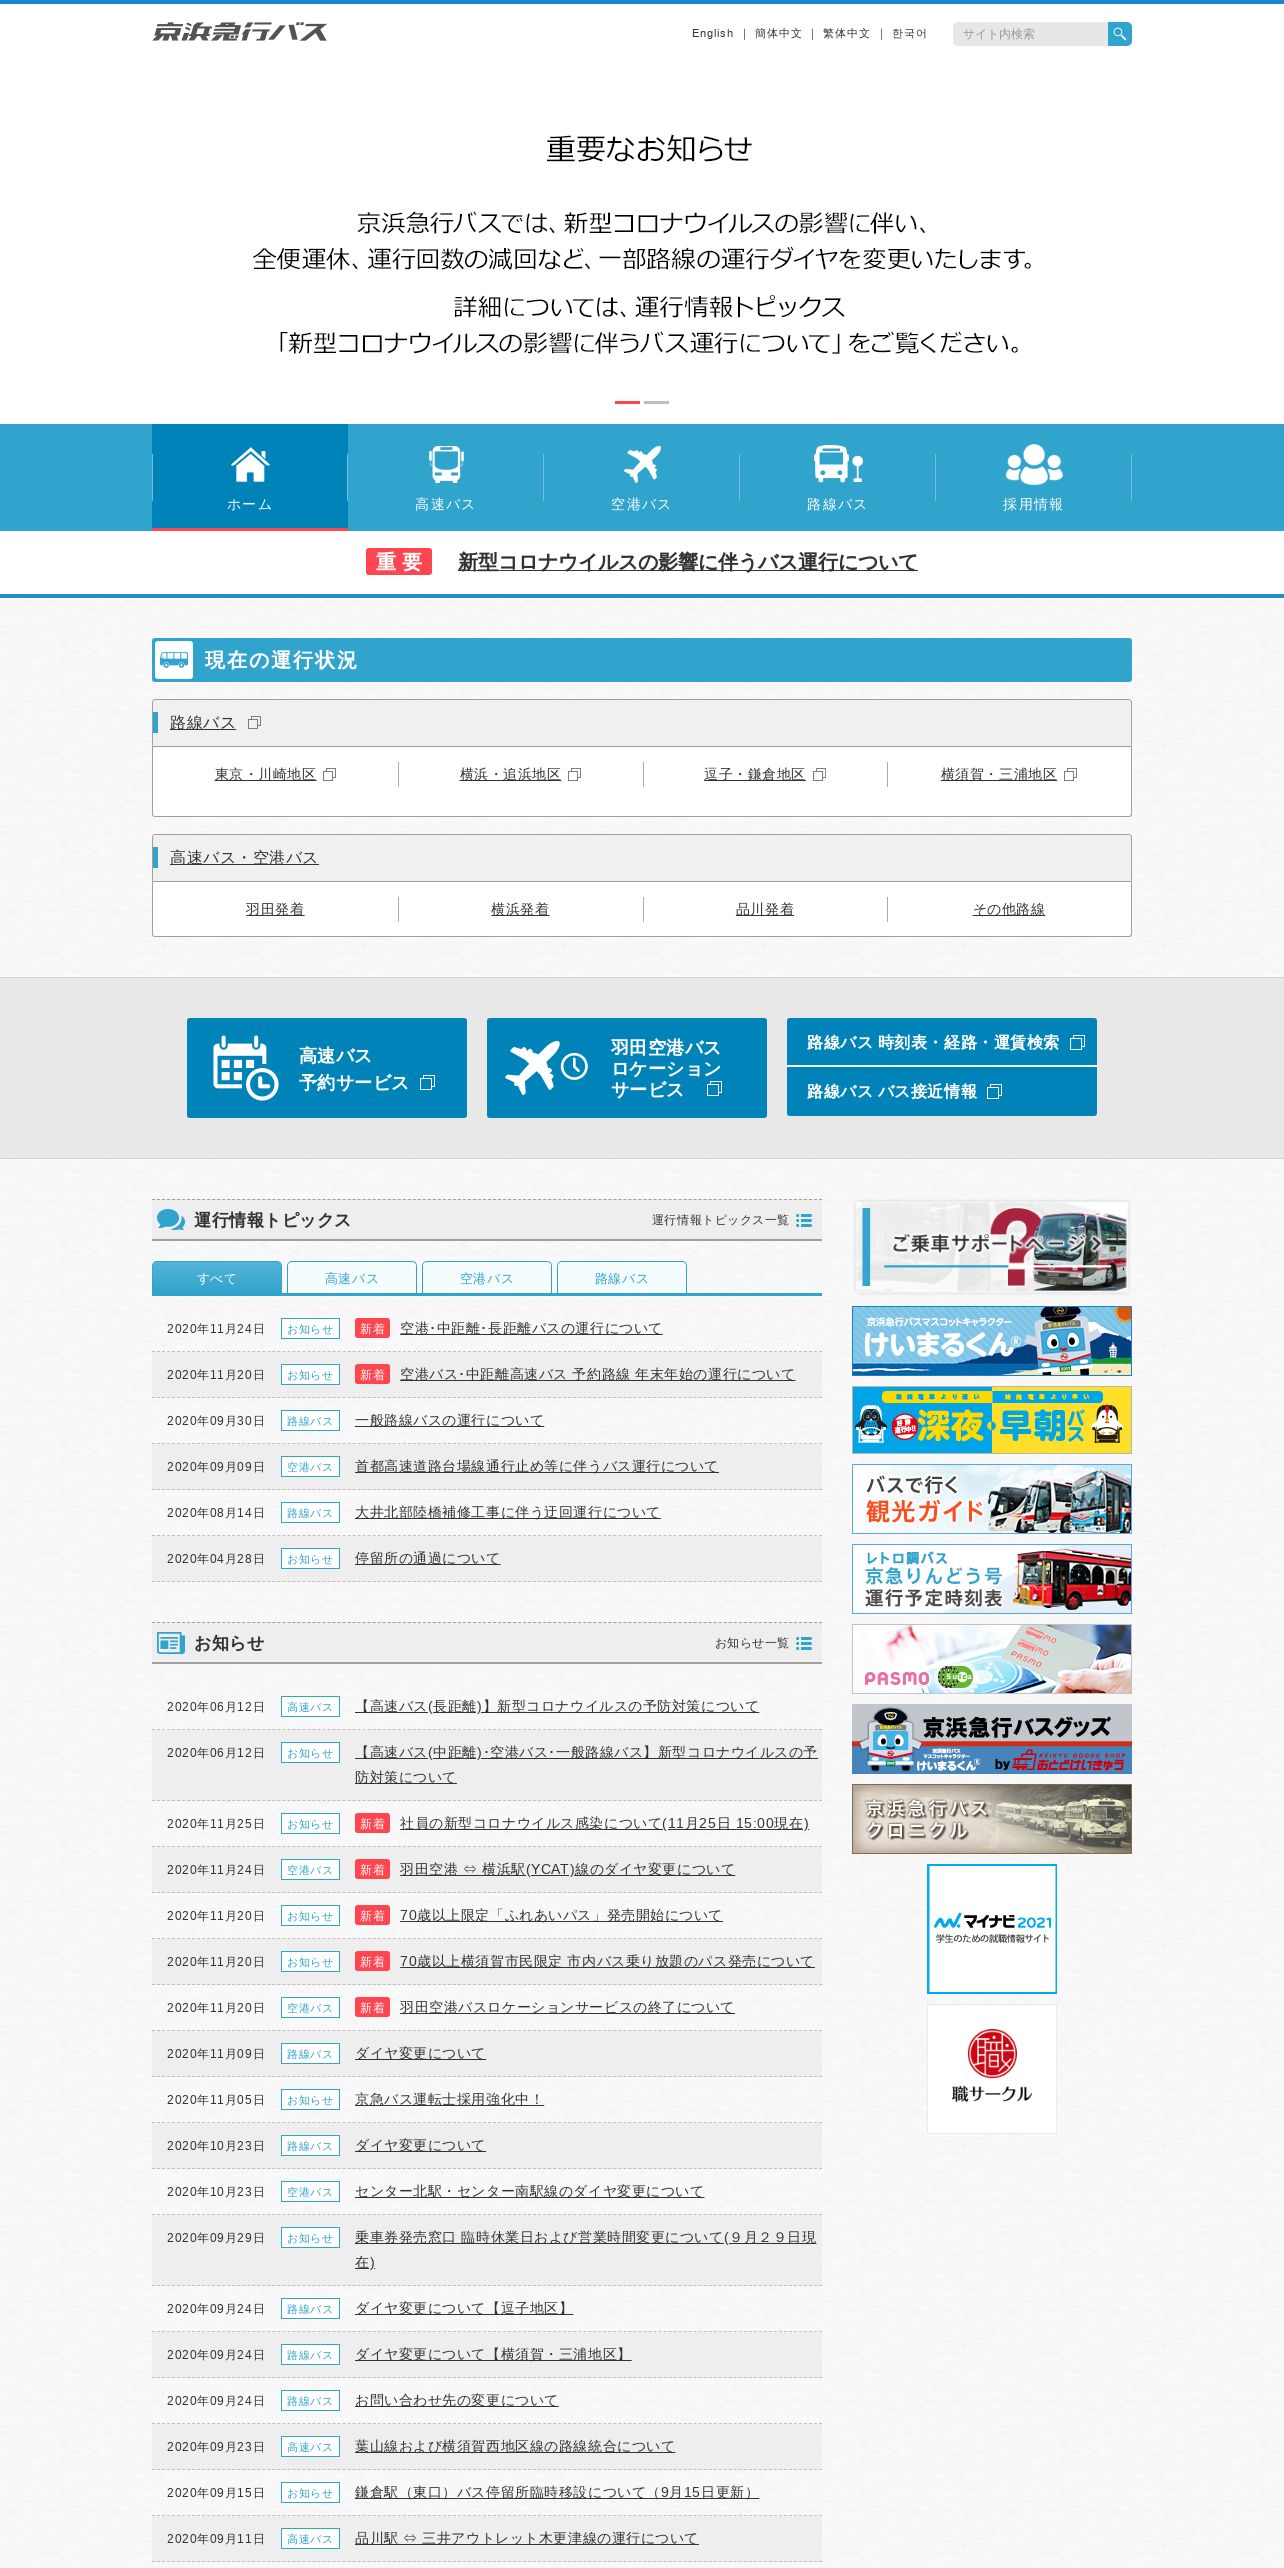Viewport: 1284px width, 2568px height.
Task: Open 京浜急行バスクロニクル banner
Action: point(992,1819)
